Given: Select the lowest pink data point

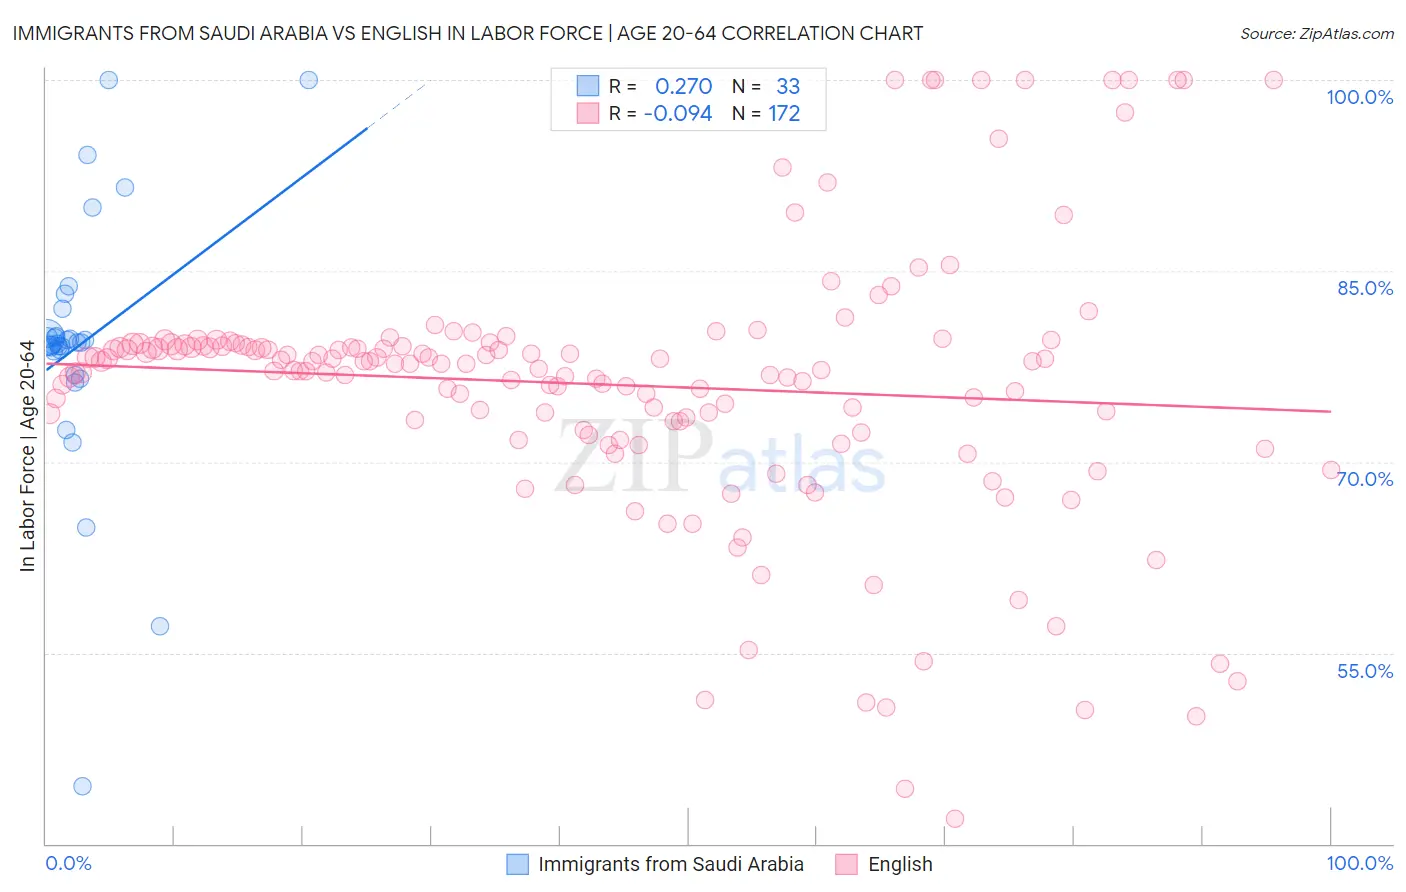Looking at the screenshot, I should pos(954,819).
